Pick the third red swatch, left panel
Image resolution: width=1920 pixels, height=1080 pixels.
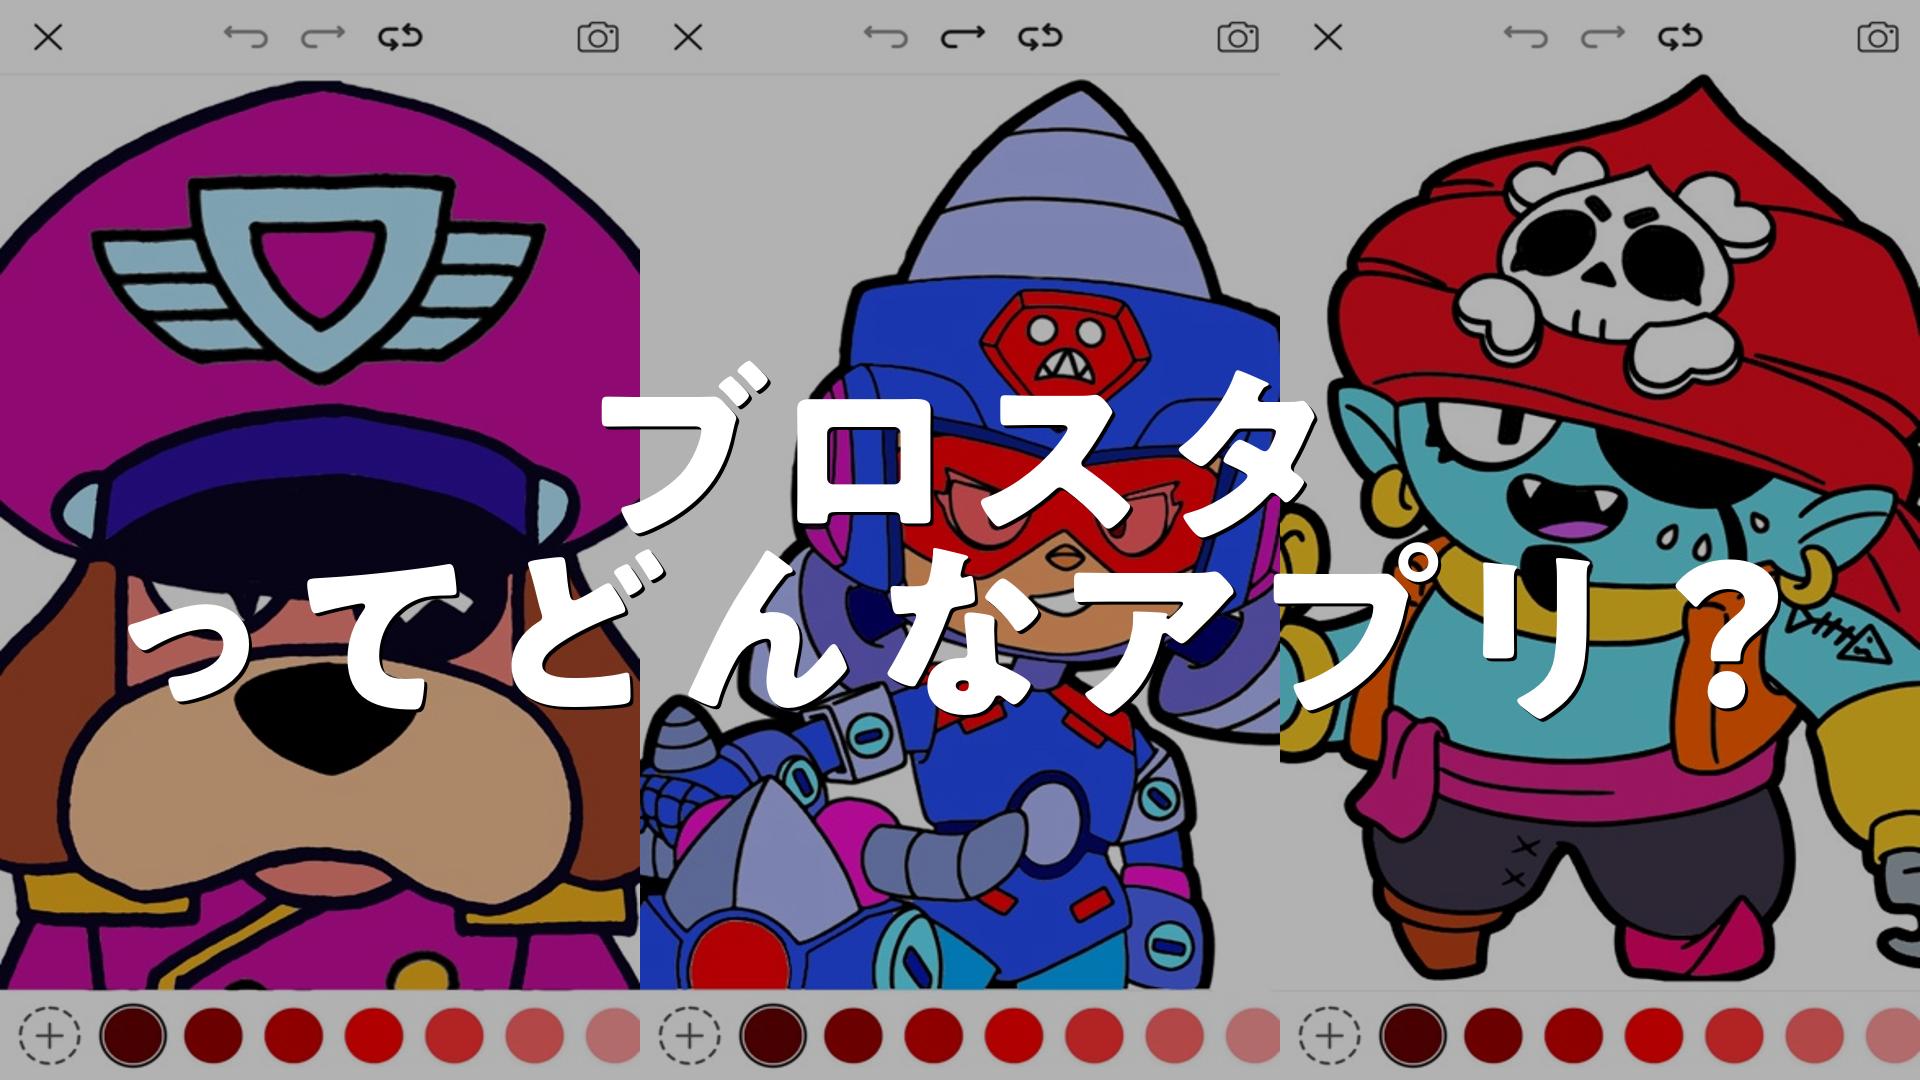click(294, 1035)
